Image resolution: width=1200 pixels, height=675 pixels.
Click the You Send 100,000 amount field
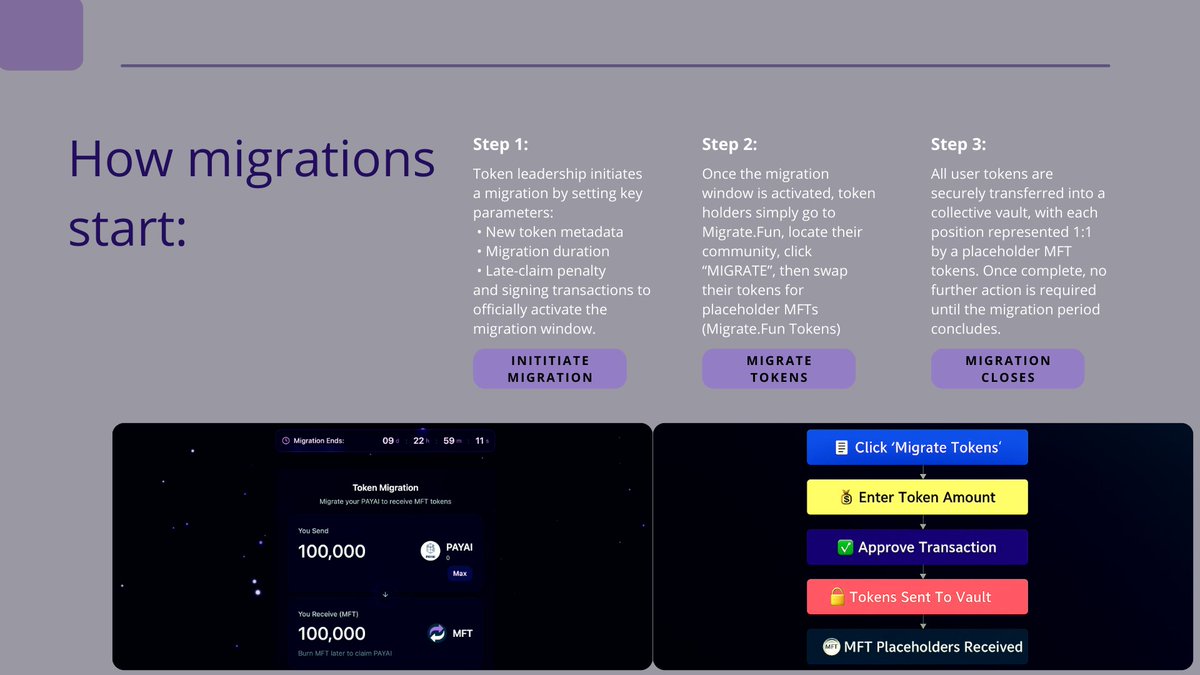(332, 551)
